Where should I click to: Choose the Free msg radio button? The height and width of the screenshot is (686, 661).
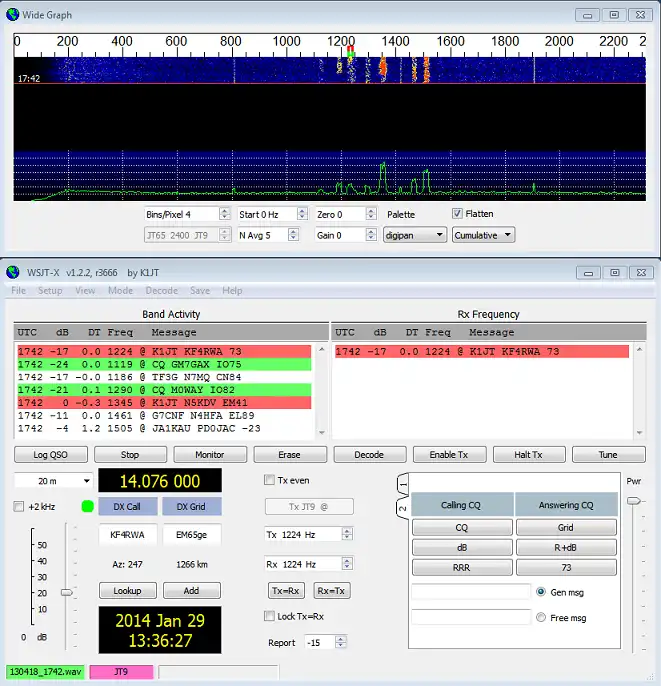[x=541, y=618]
